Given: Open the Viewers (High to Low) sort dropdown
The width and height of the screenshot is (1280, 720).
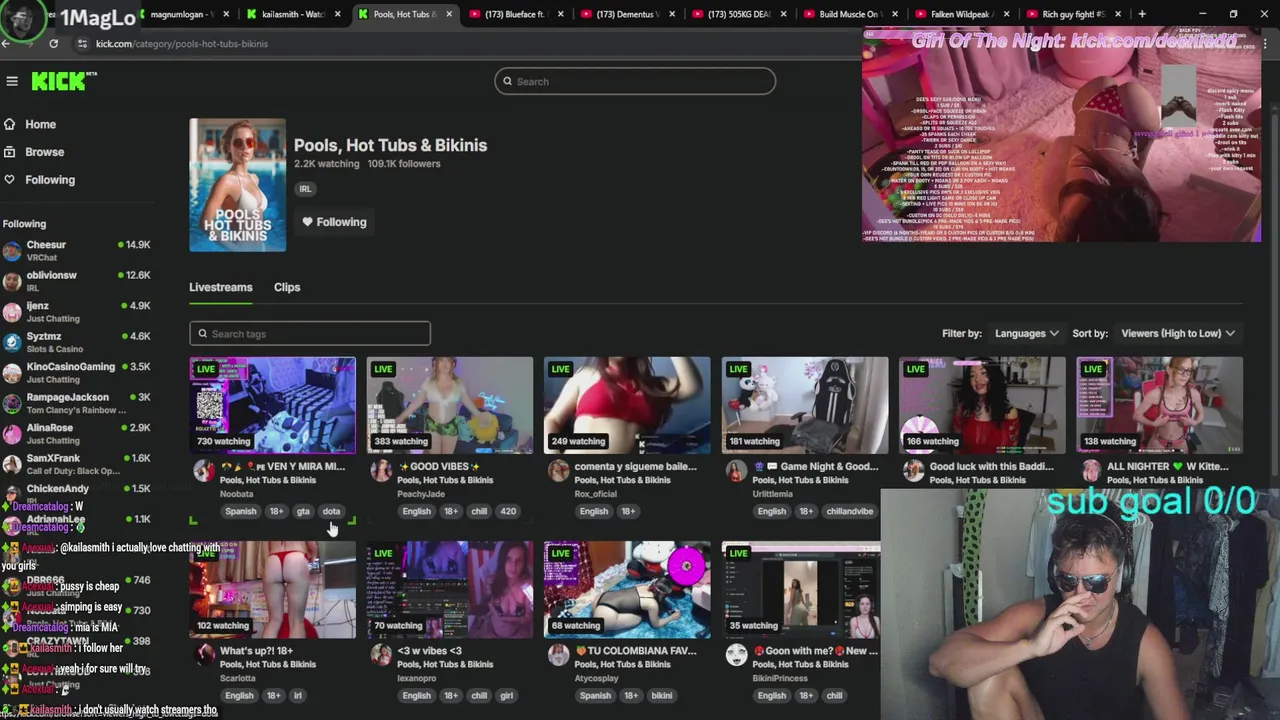Looking at the screenshot, I should [1178, 333].
